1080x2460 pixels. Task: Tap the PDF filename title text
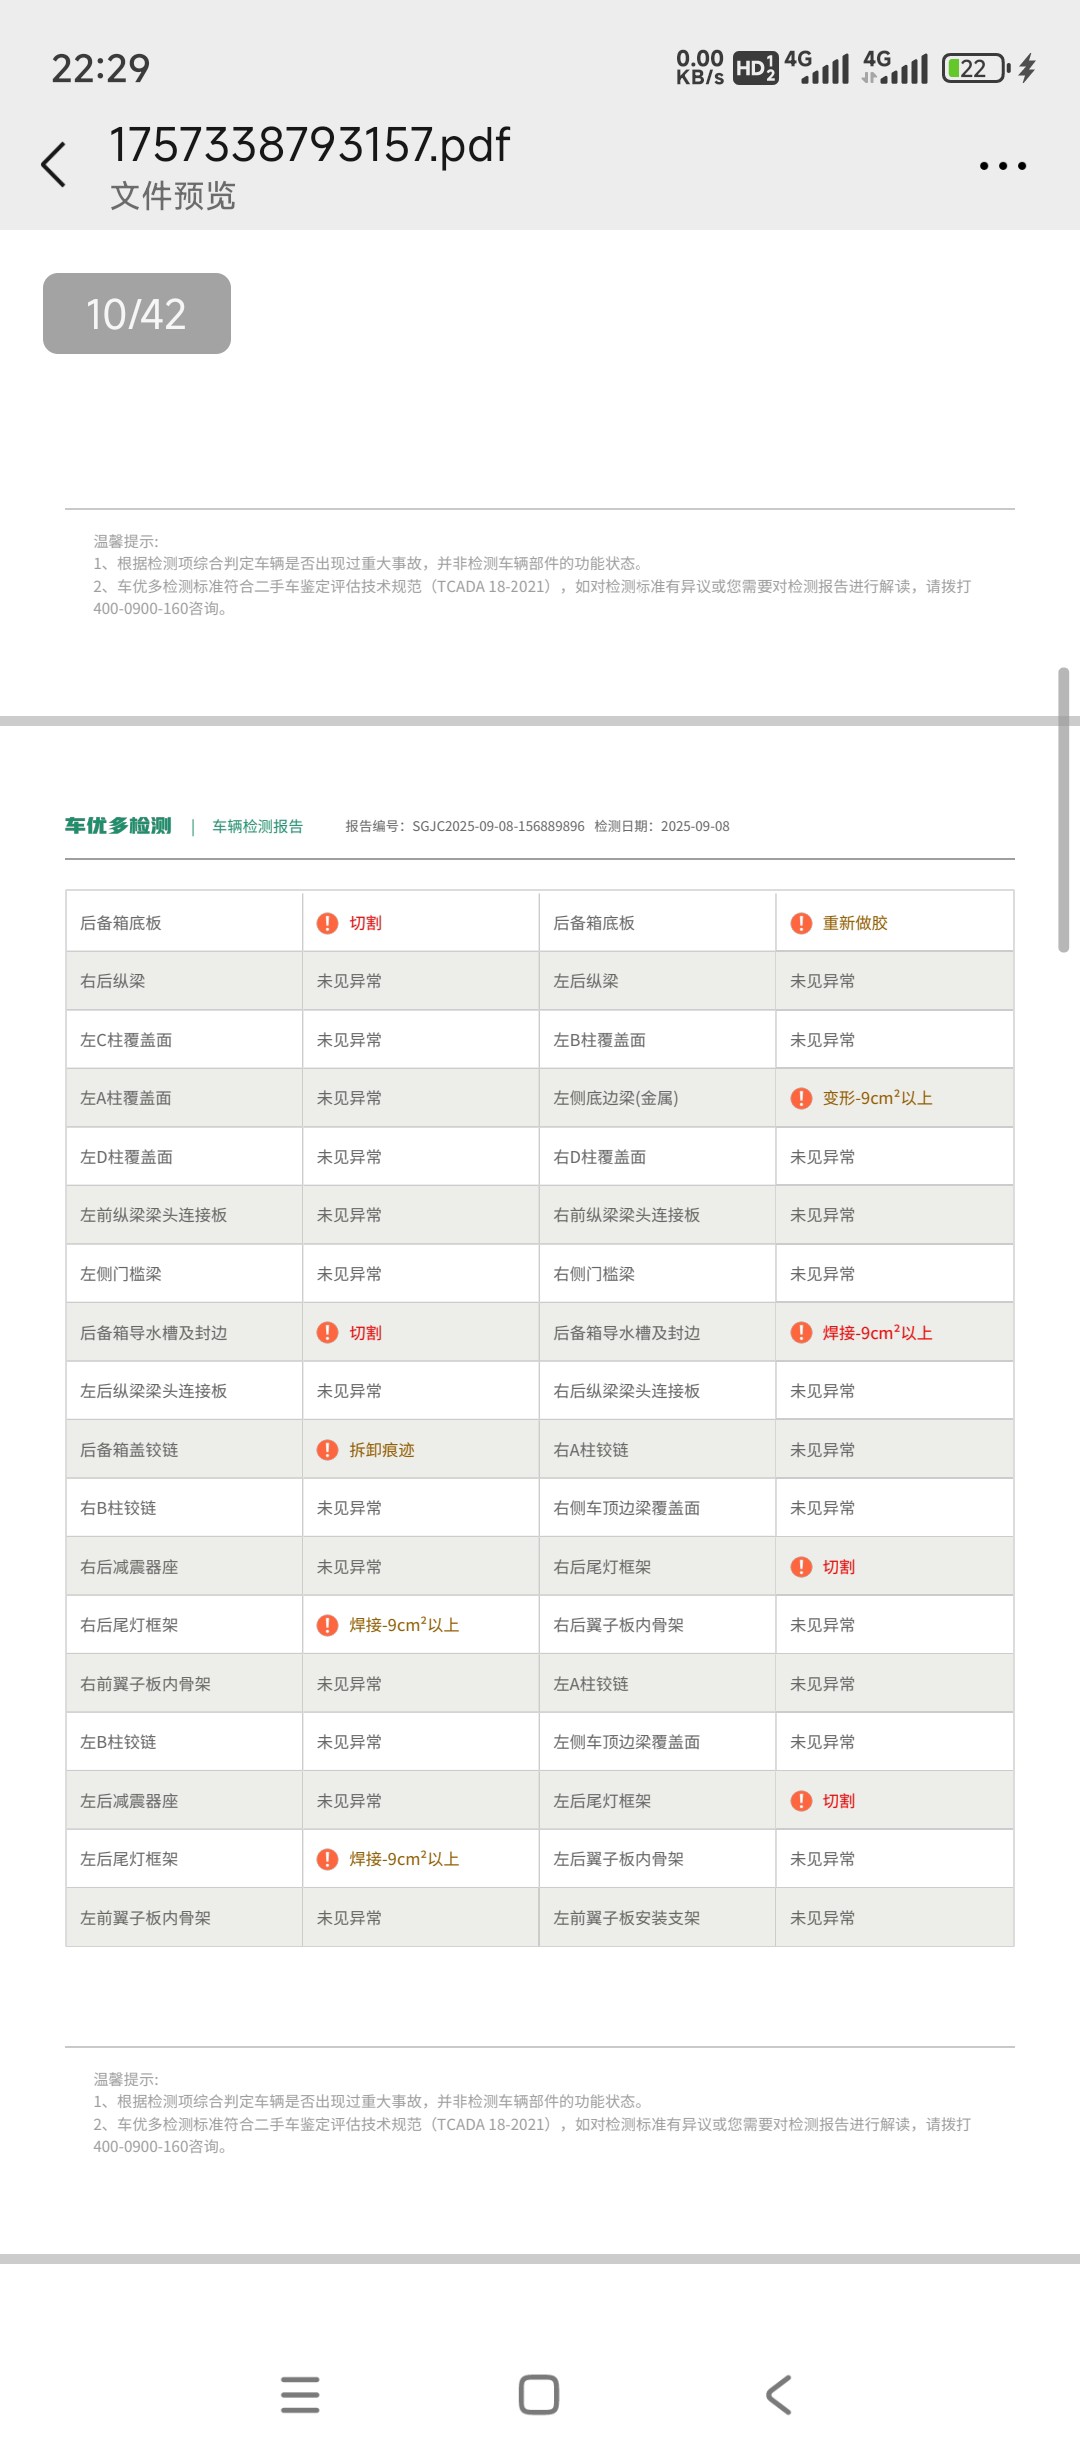tap(309, 145)
